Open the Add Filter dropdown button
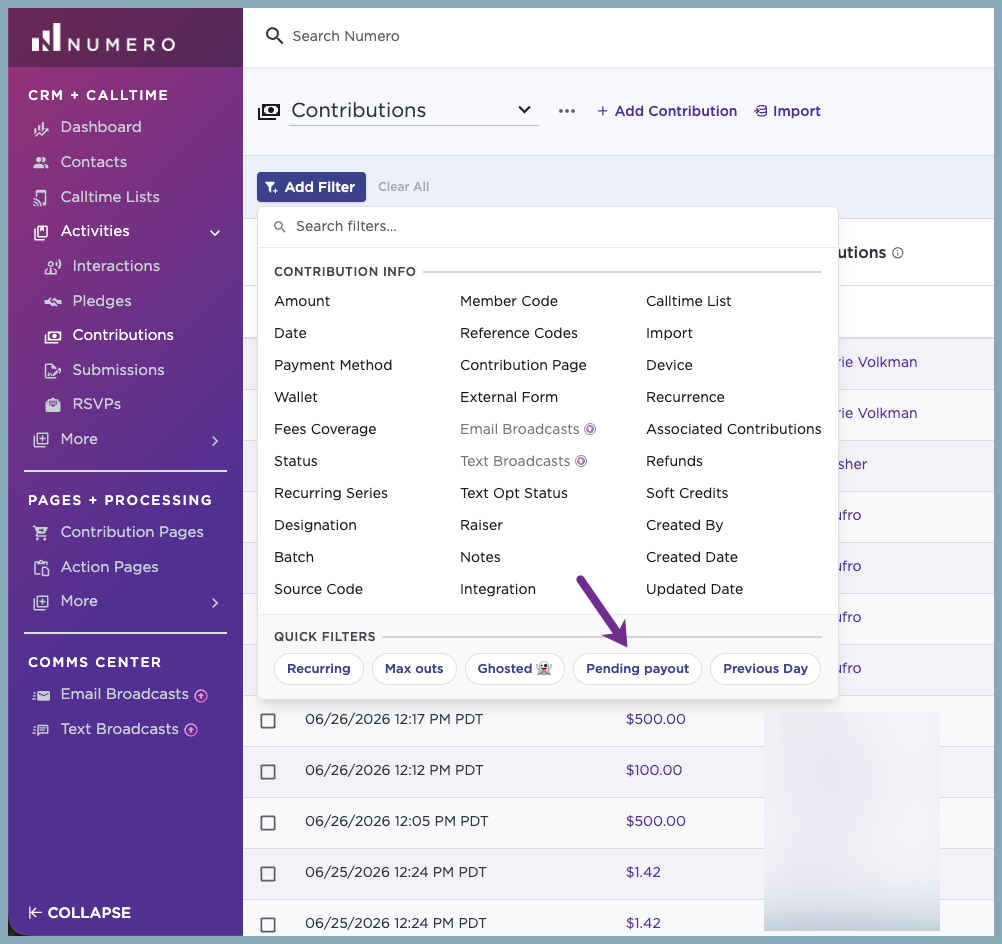Viewport: 1002px width, 944px height. coord(311,187)
